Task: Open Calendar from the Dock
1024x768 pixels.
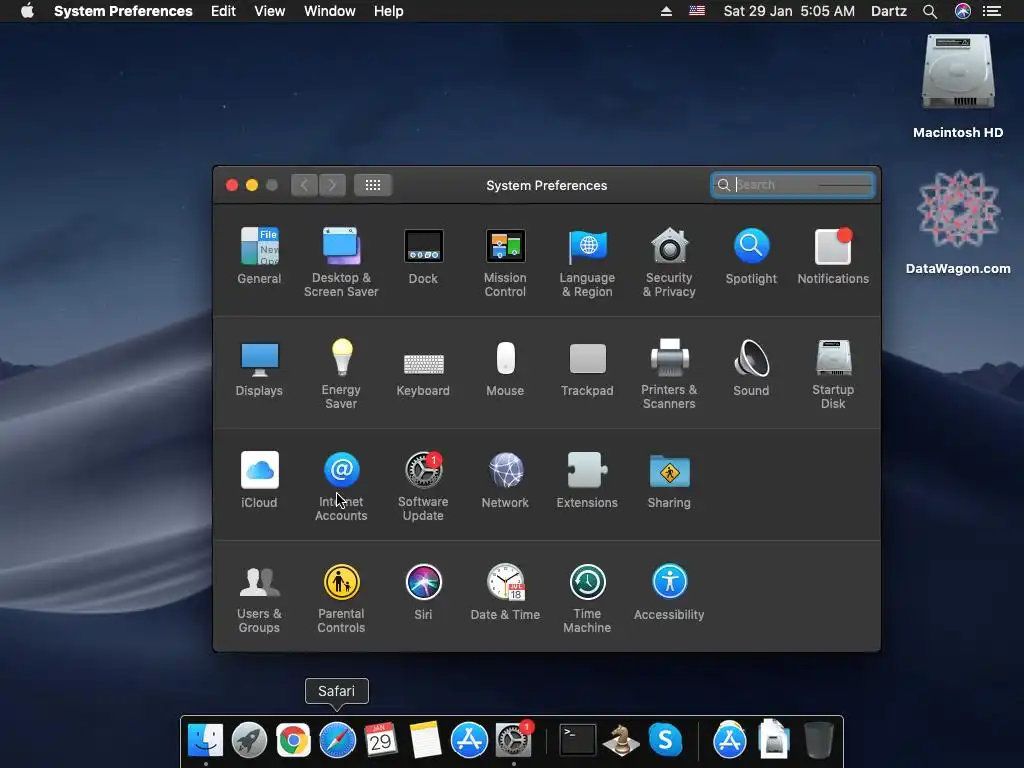Action: (x=381, y=741)
